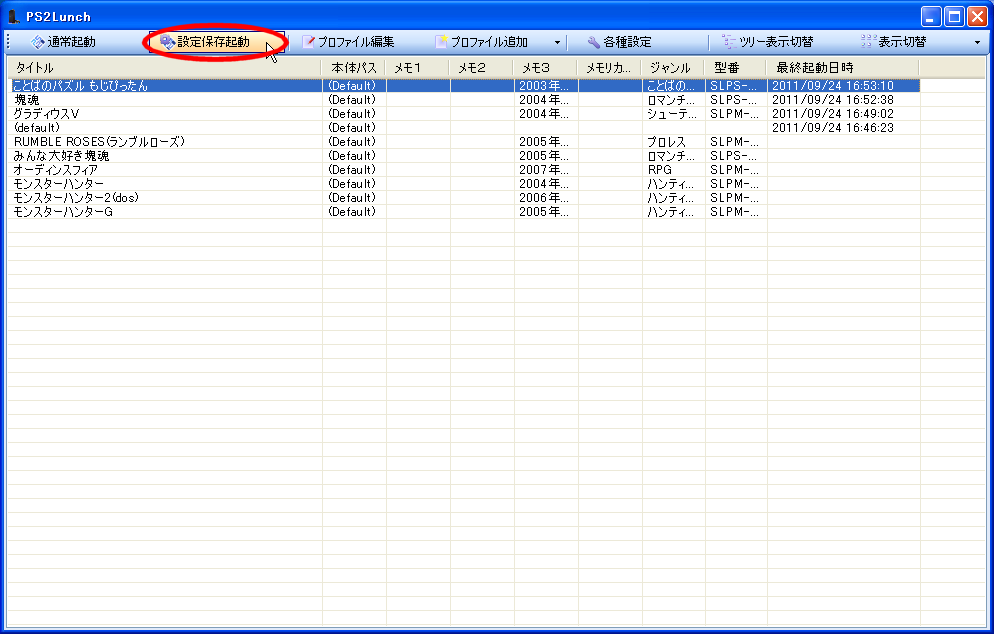Click date 2011/09/24 16:52:38

click(x=832, y=100)
